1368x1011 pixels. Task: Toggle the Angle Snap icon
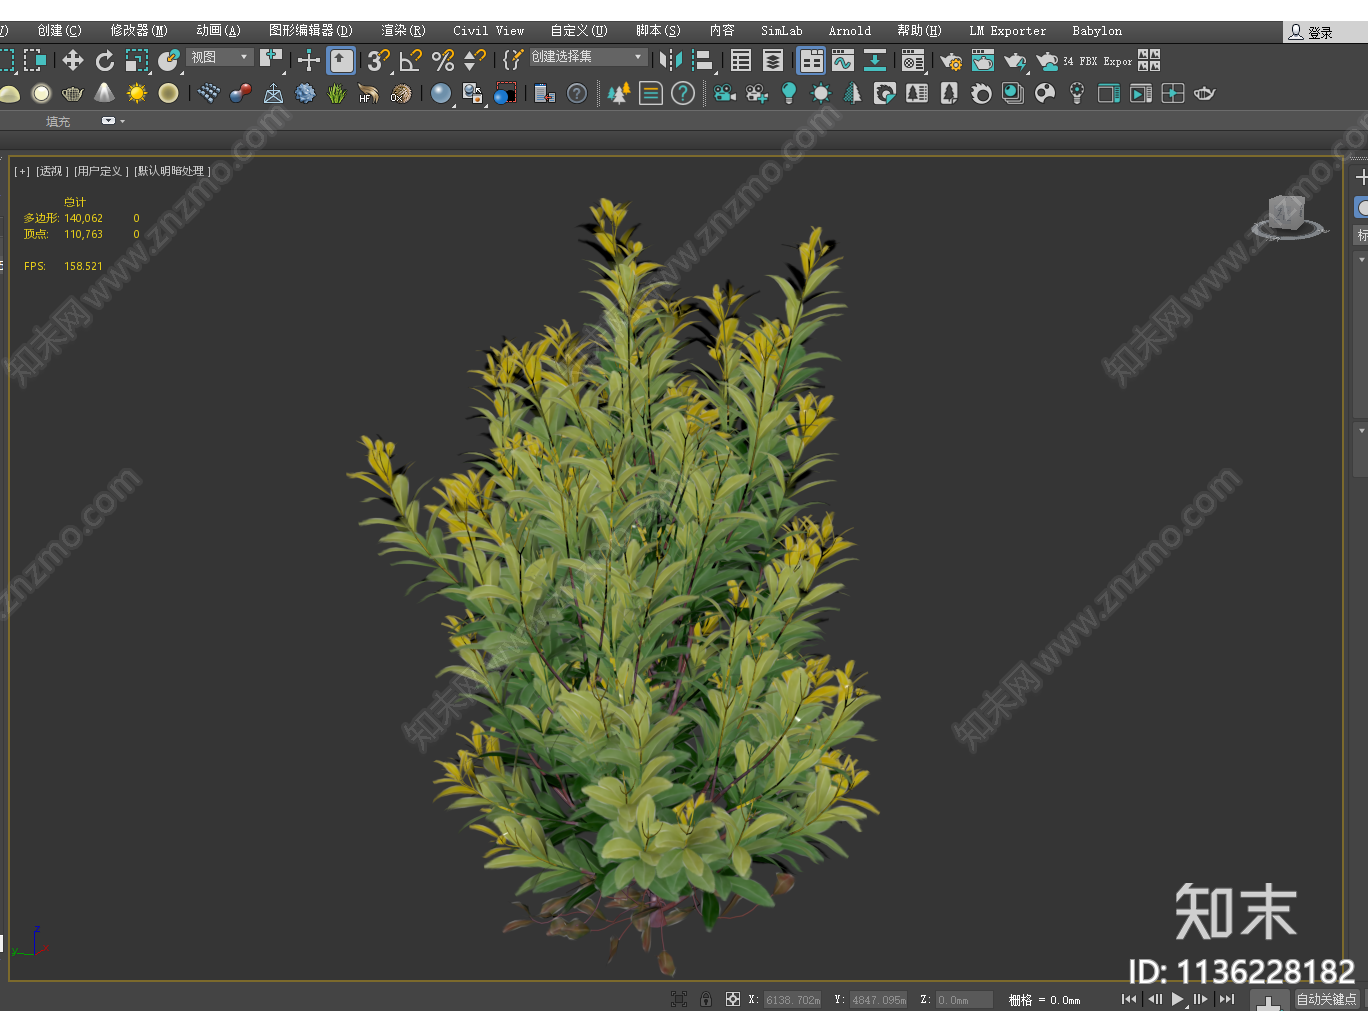(410, 61)
